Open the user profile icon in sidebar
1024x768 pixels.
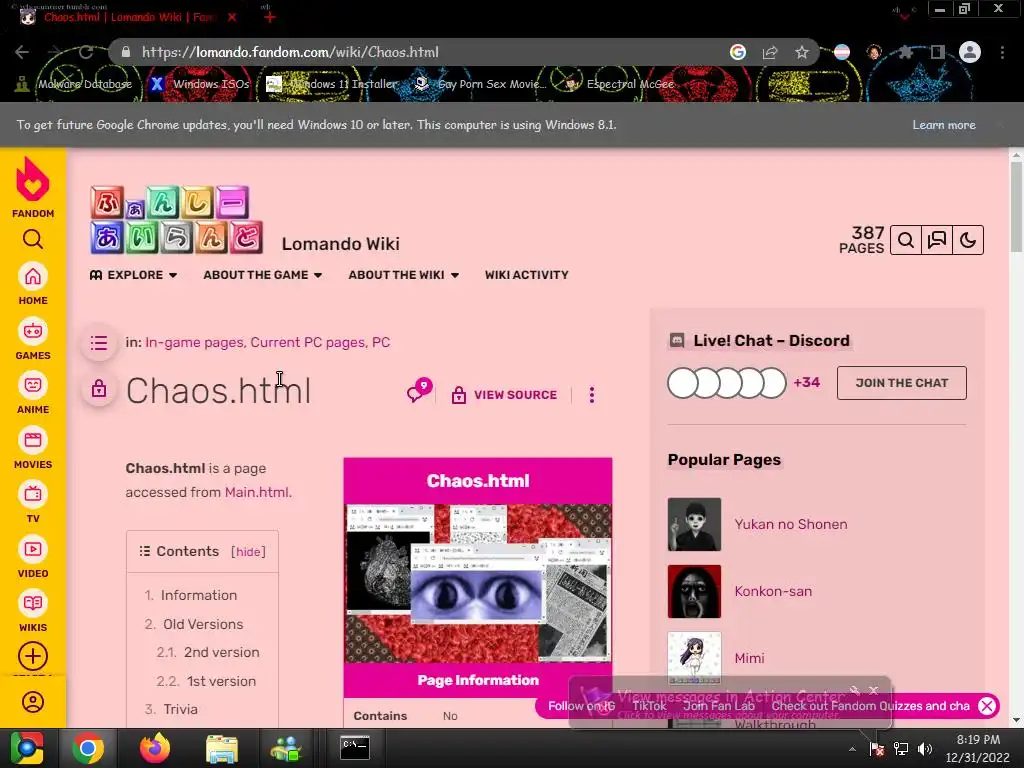(33, 702)
